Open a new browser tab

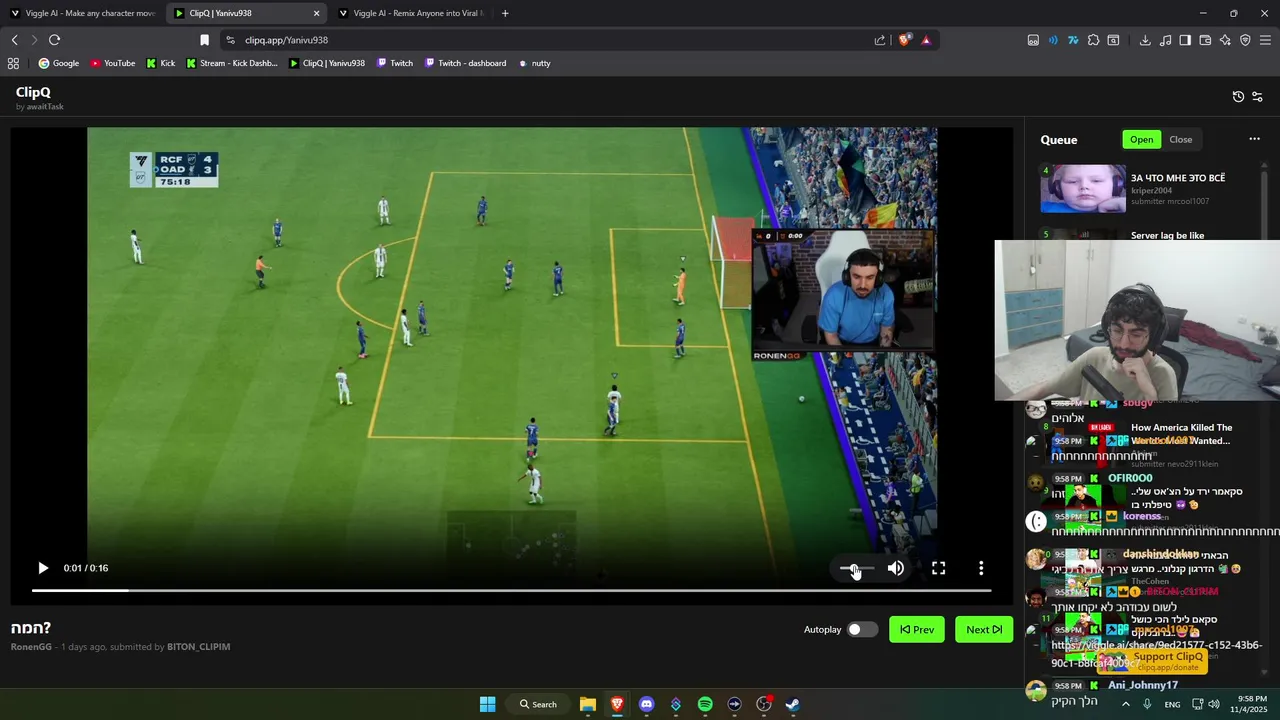pos(505,13)
